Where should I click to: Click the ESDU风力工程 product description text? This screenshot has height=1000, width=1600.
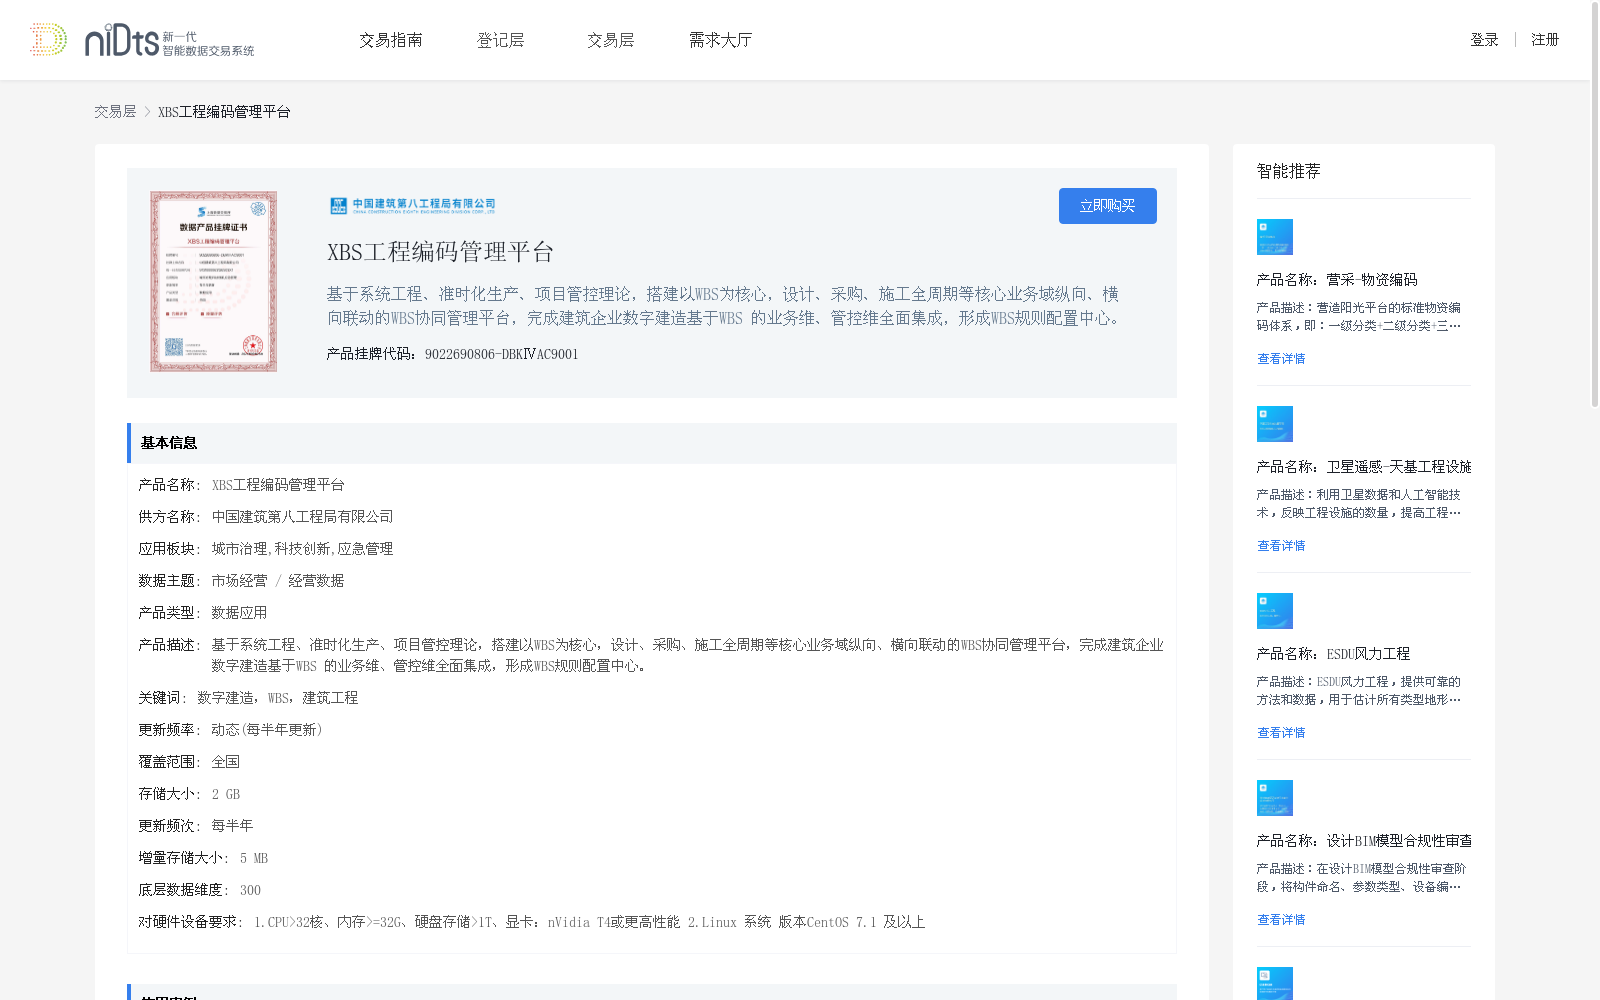pos(1359,691)
